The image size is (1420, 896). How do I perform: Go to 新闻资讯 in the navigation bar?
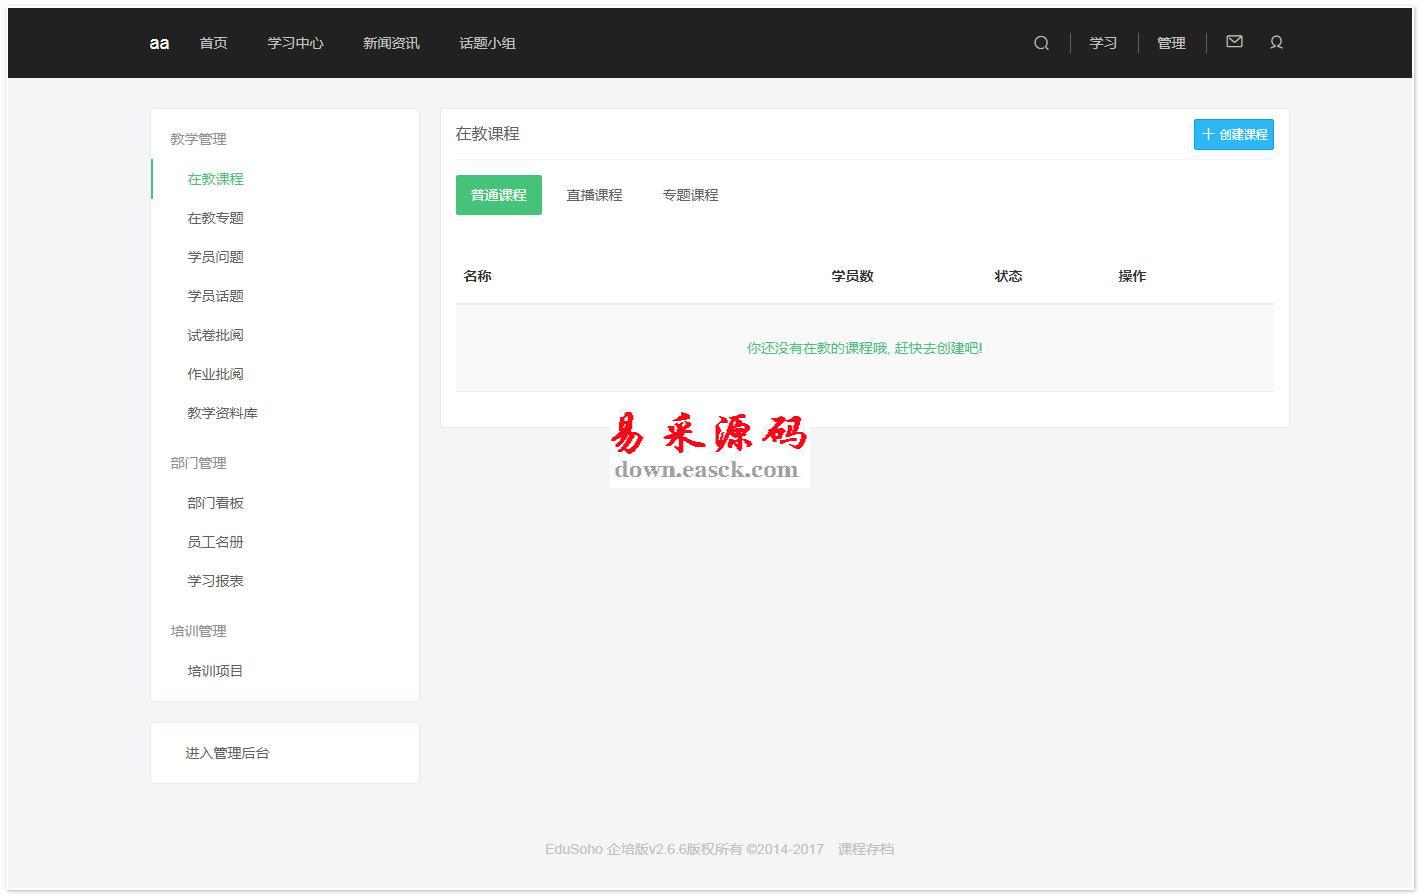click(391, 43)
